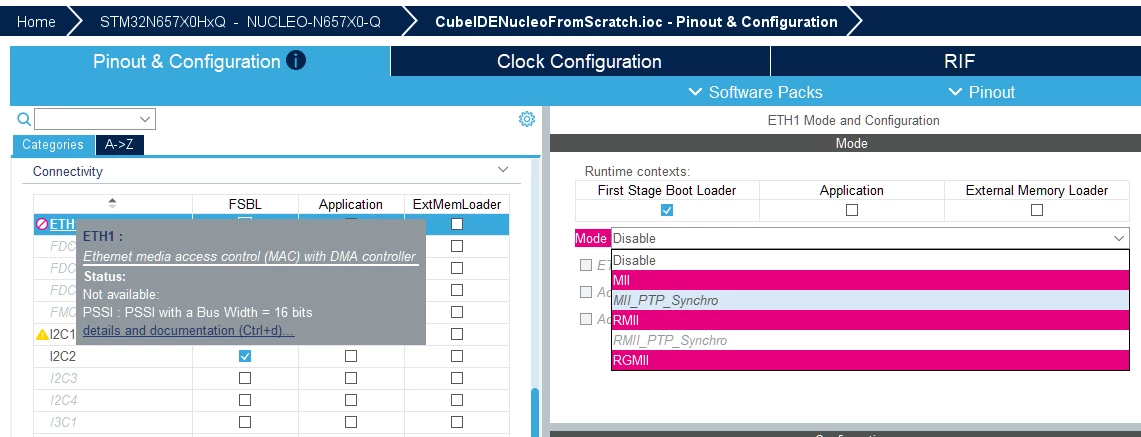Image resolution: width=1141 pixels, height=437 pixels.
Task: Click the ExtMemLoader column header
Action: click(x=456, y=204)
